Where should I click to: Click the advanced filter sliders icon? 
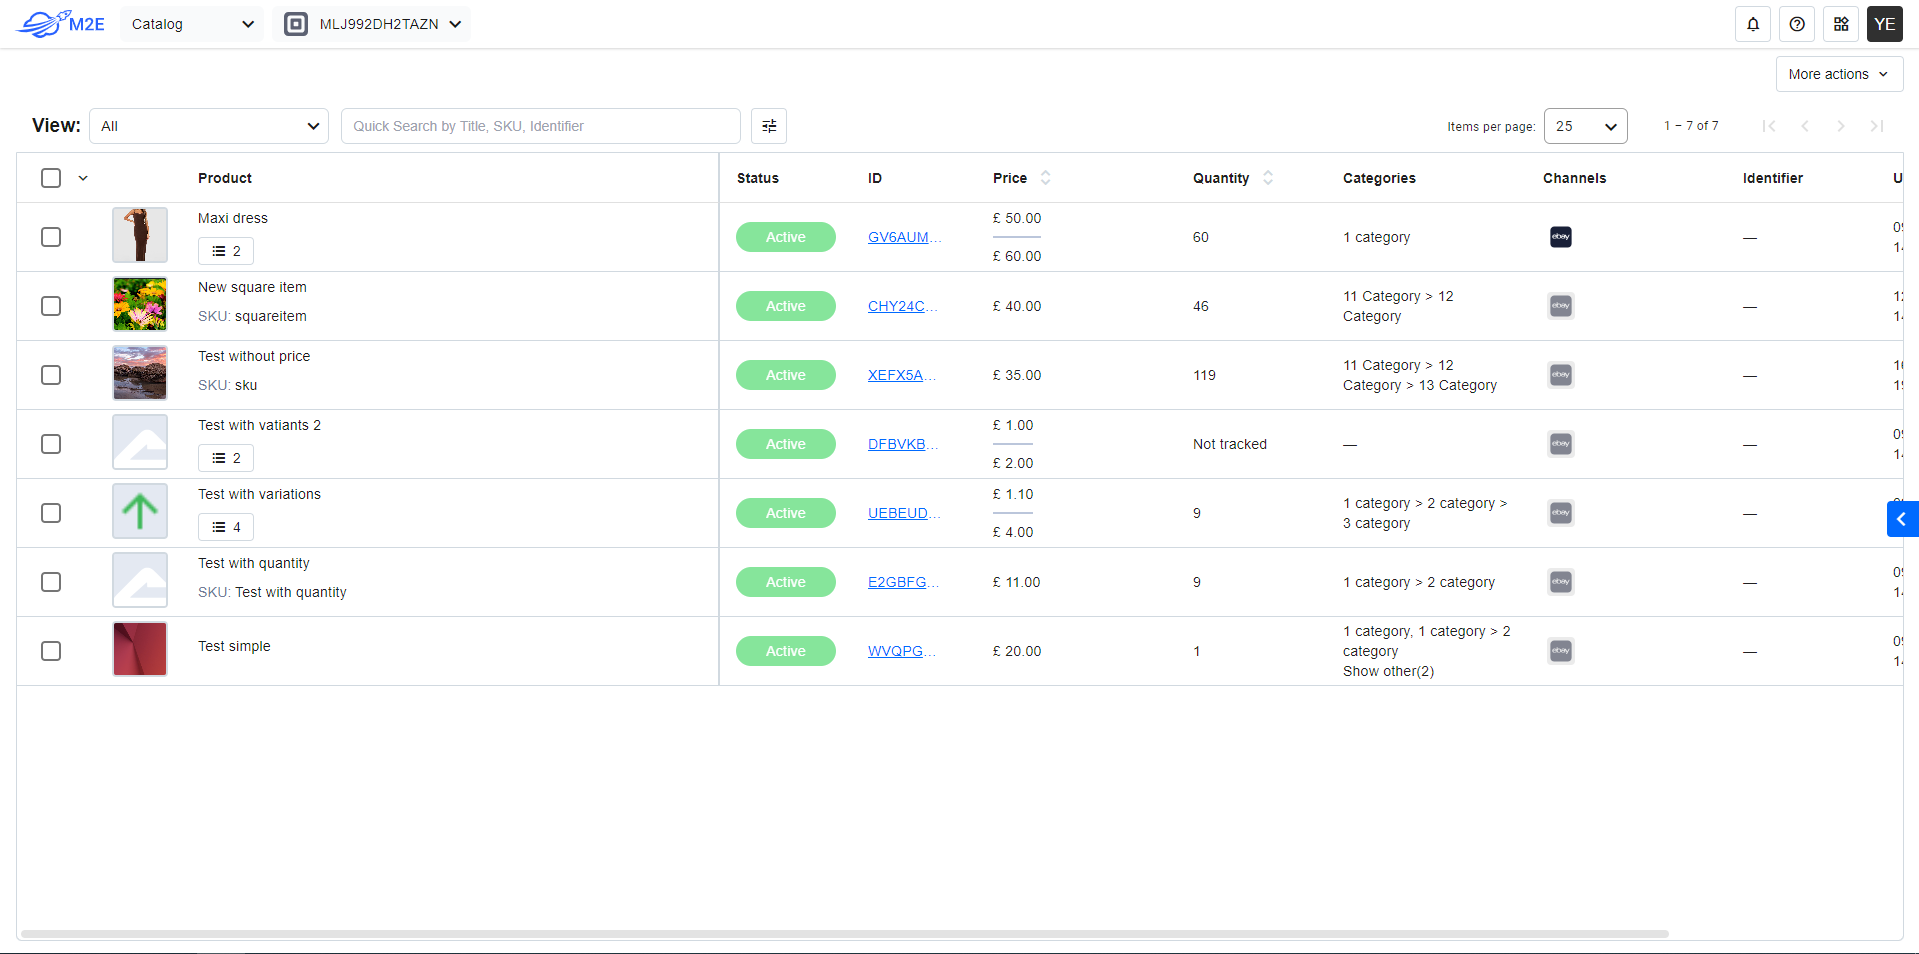coord(768,126)
